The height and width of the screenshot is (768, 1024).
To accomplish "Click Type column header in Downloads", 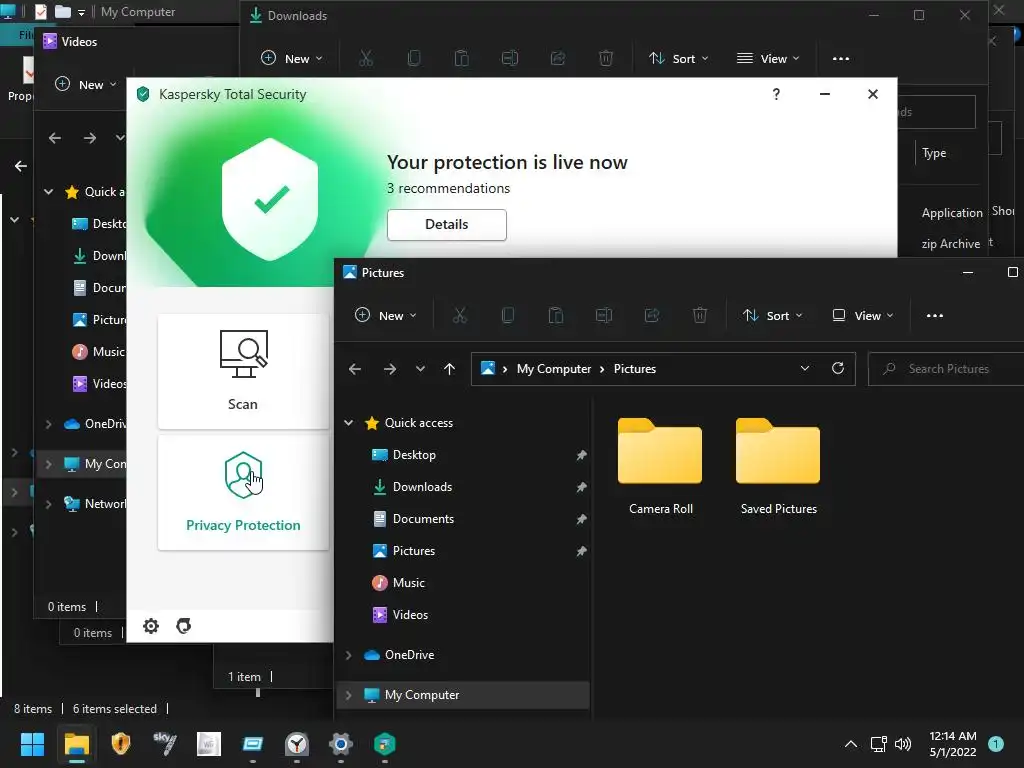I will (934, 153).
